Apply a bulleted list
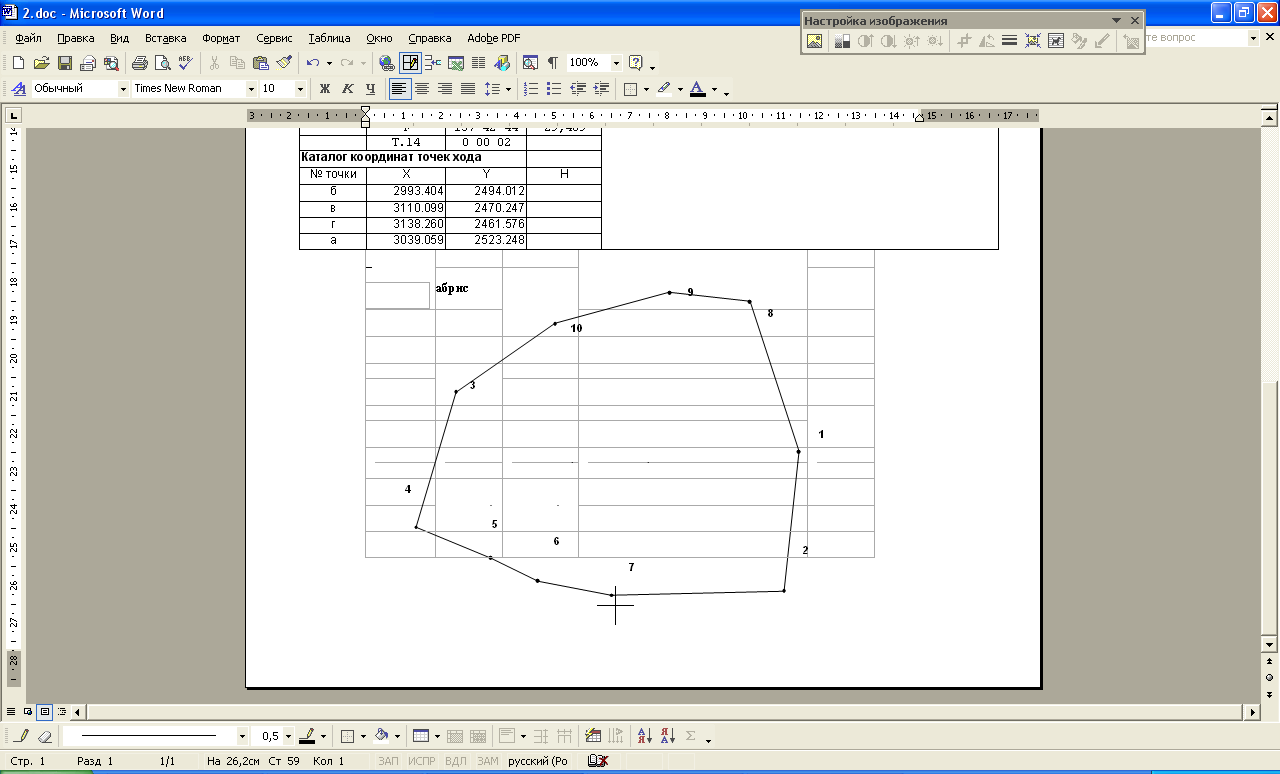This screenshot has width=1280, height=774. pos(555,89)
